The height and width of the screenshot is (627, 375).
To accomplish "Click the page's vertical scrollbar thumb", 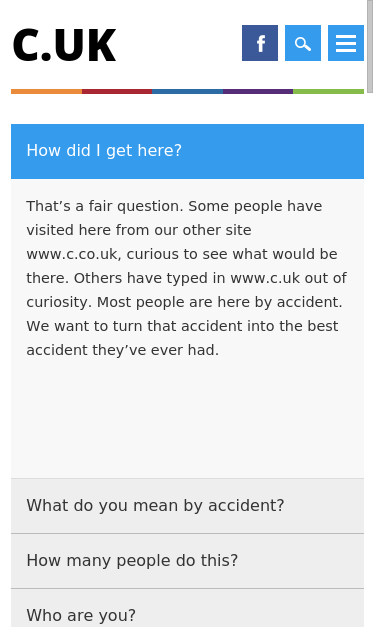I will [x=370, y=46].
